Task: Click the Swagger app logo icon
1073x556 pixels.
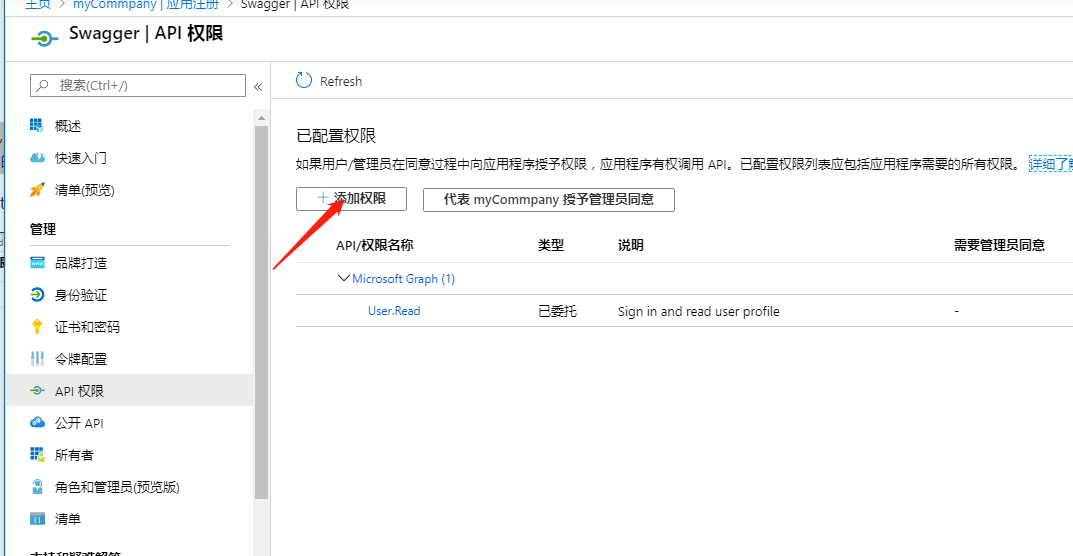Action: pos(45,39)
